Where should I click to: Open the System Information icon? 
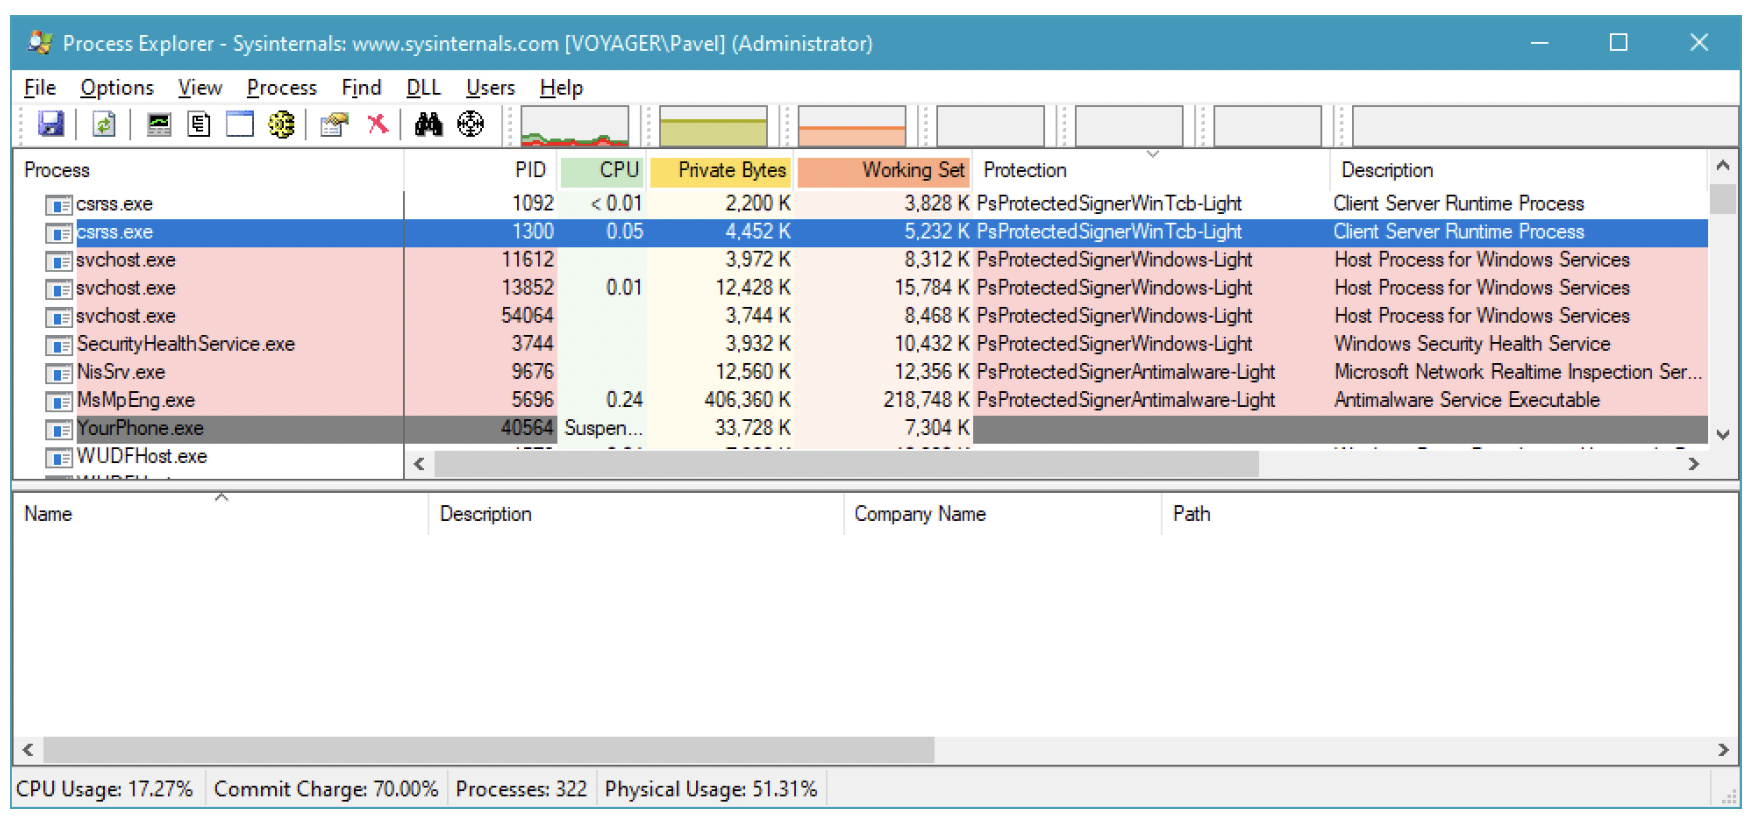159,125
